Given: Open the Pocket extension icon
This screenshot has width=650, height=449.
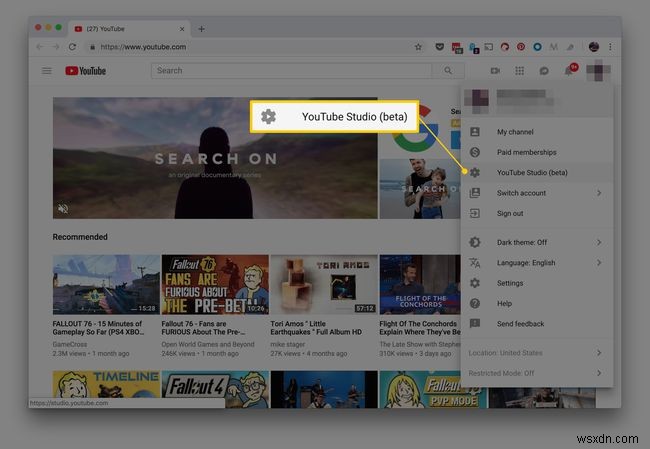Looking at the screenshot, I should (439, 47).
